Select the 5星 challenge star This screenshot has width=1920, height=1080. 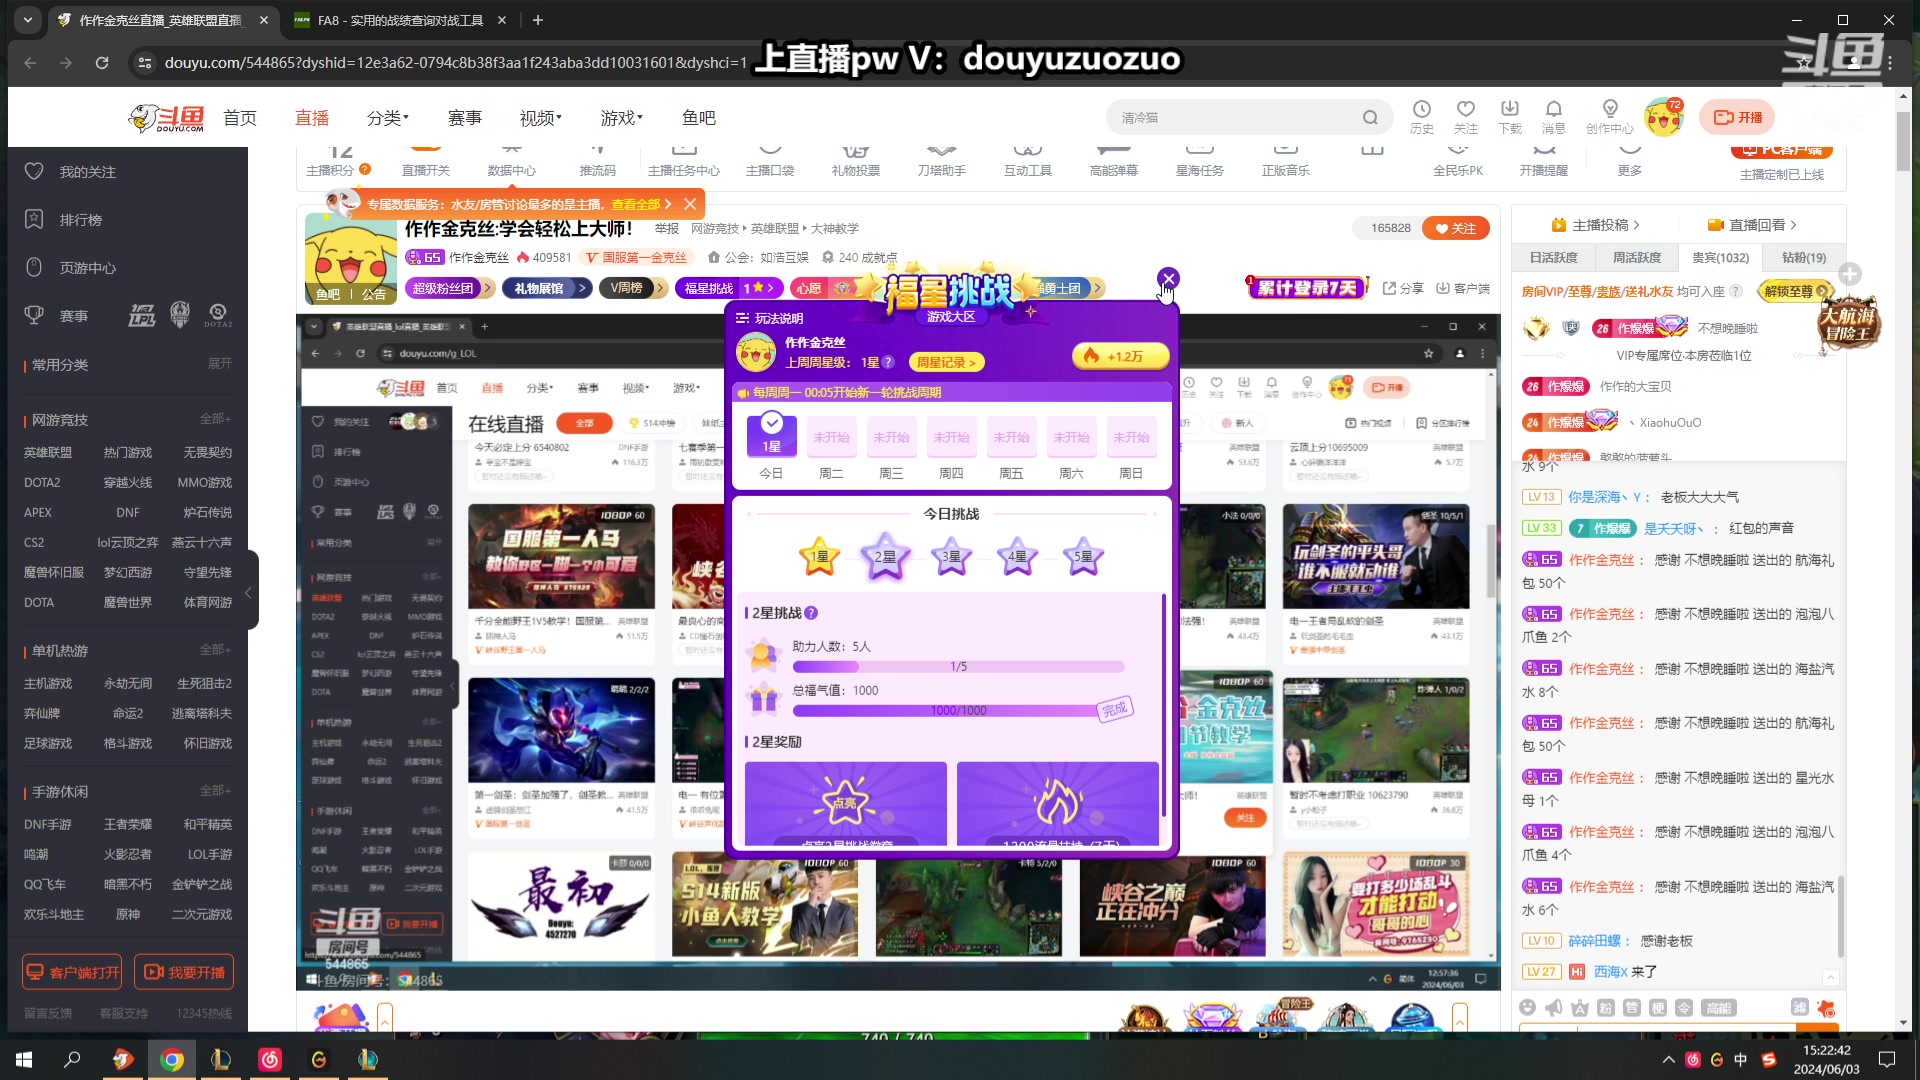pyautogui.click(x=1083, y=557)
